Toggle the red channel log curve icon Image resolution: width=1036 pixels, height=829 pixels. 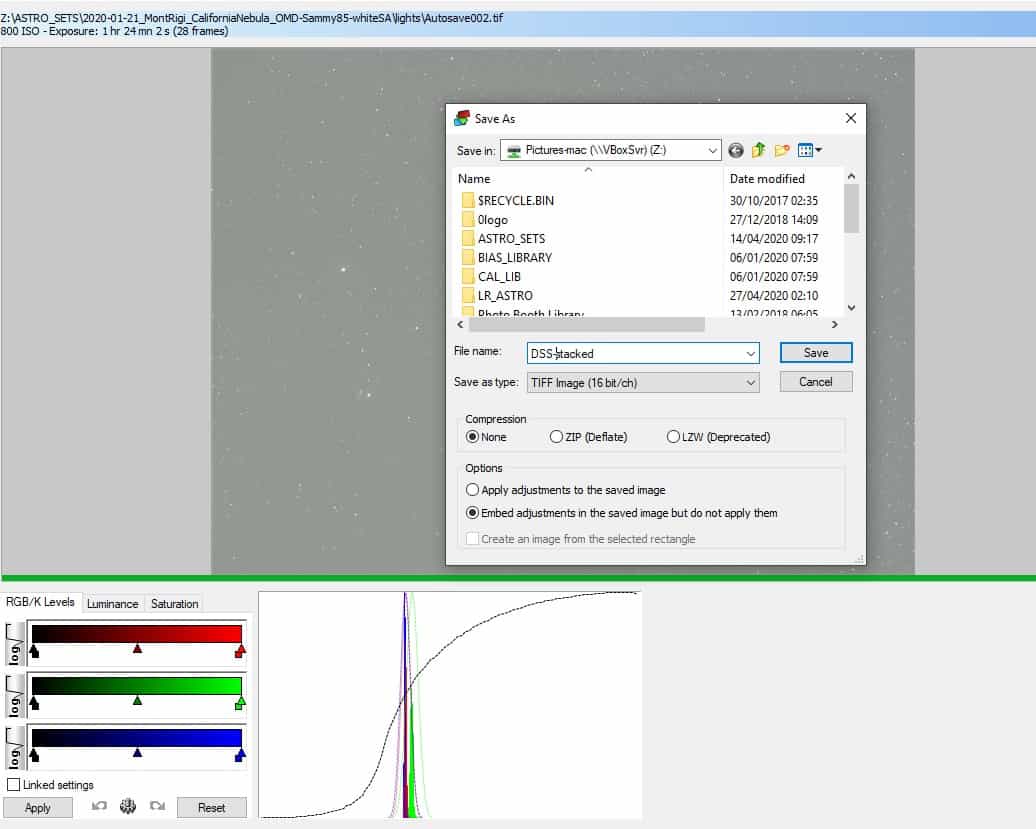pos(15,643)
